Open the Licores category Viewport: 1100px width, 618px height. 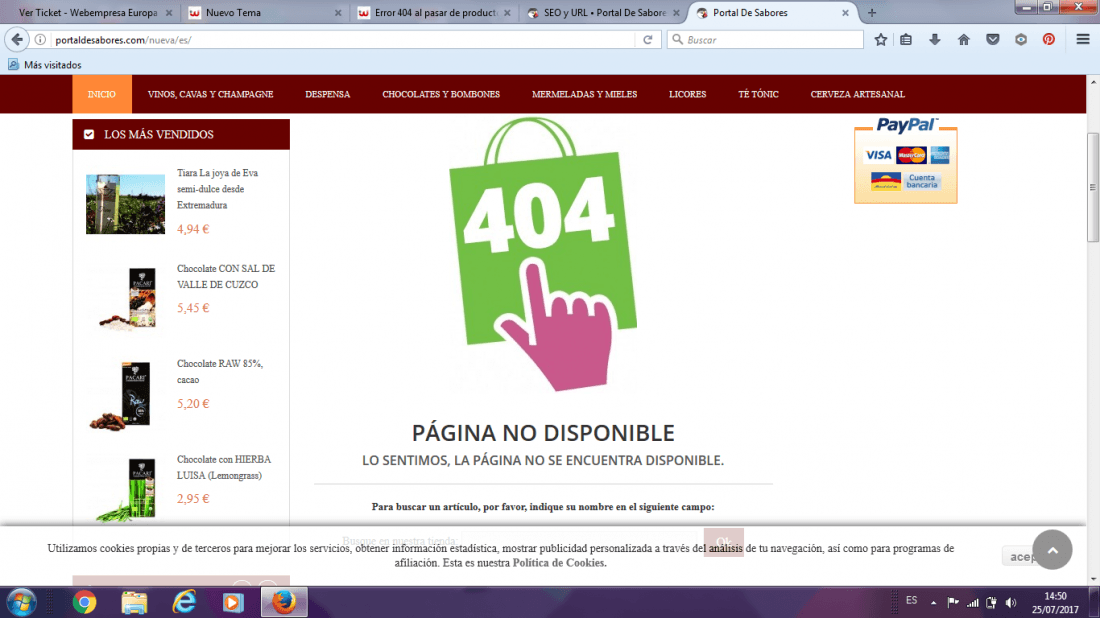(x=688, y=94)
